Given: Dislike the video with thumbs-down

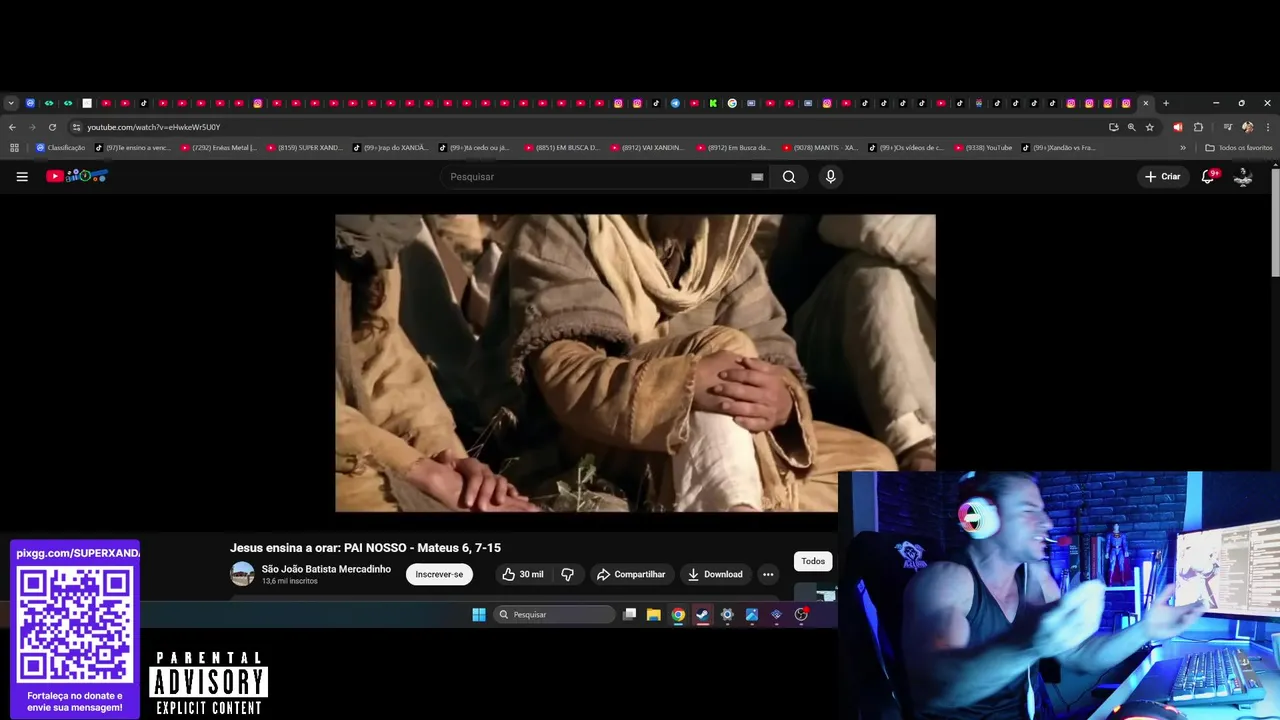Looking at the screenshot, I should [567, 574].
